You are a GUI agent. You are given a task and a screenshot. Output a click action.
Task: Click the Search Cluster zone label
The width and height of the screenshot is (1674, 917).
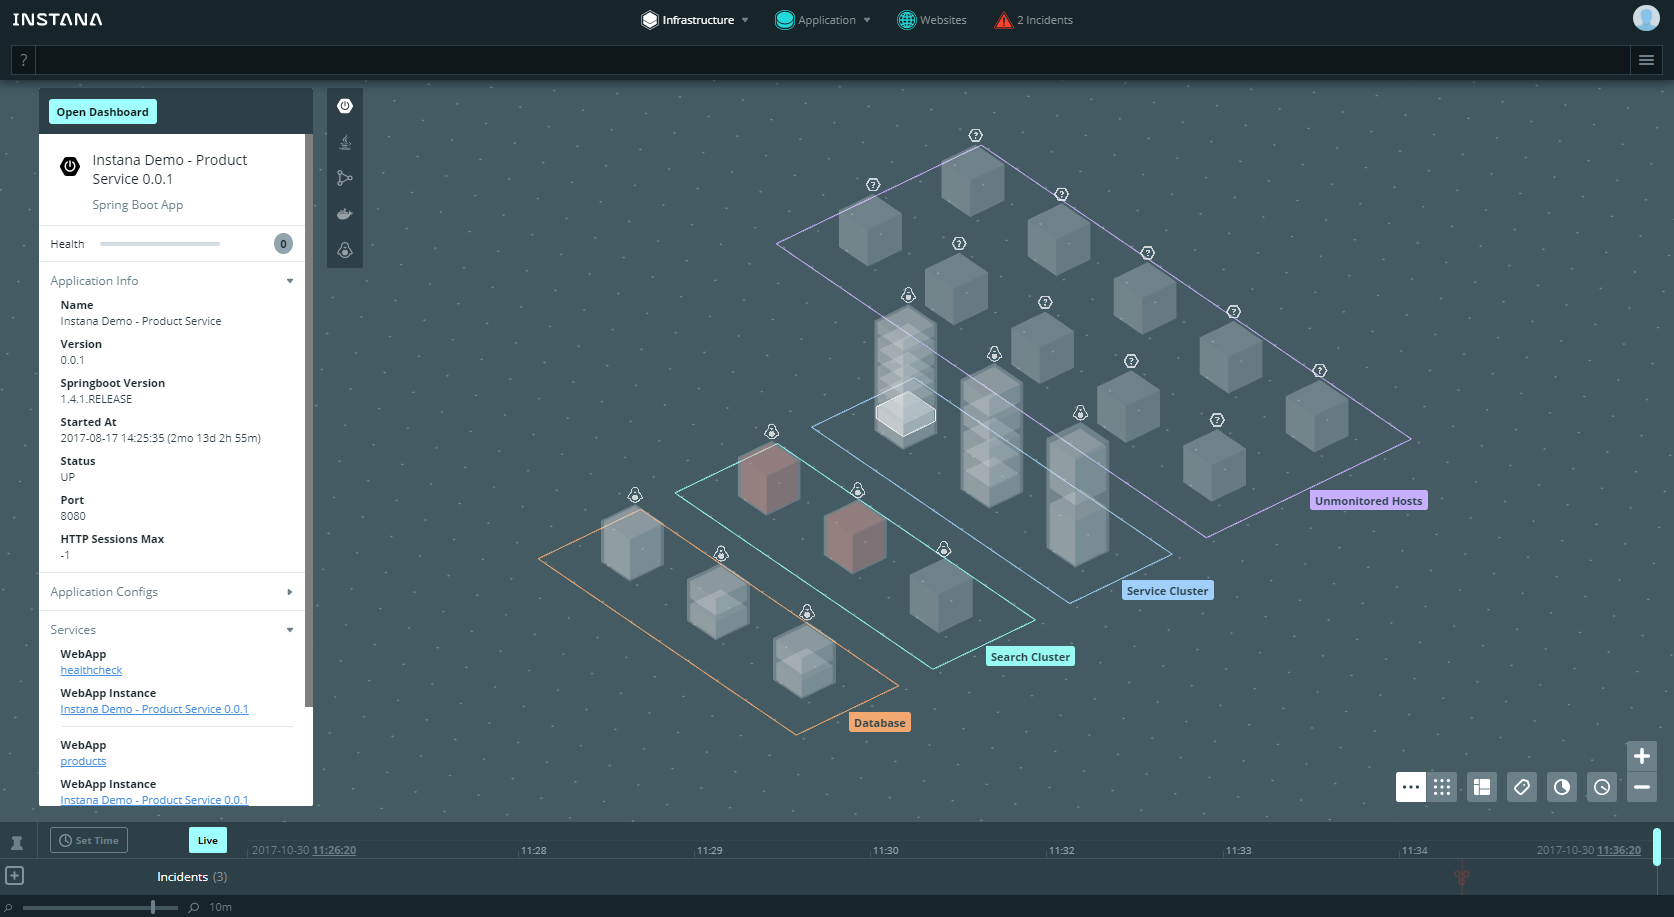[x=1031, y=657]
